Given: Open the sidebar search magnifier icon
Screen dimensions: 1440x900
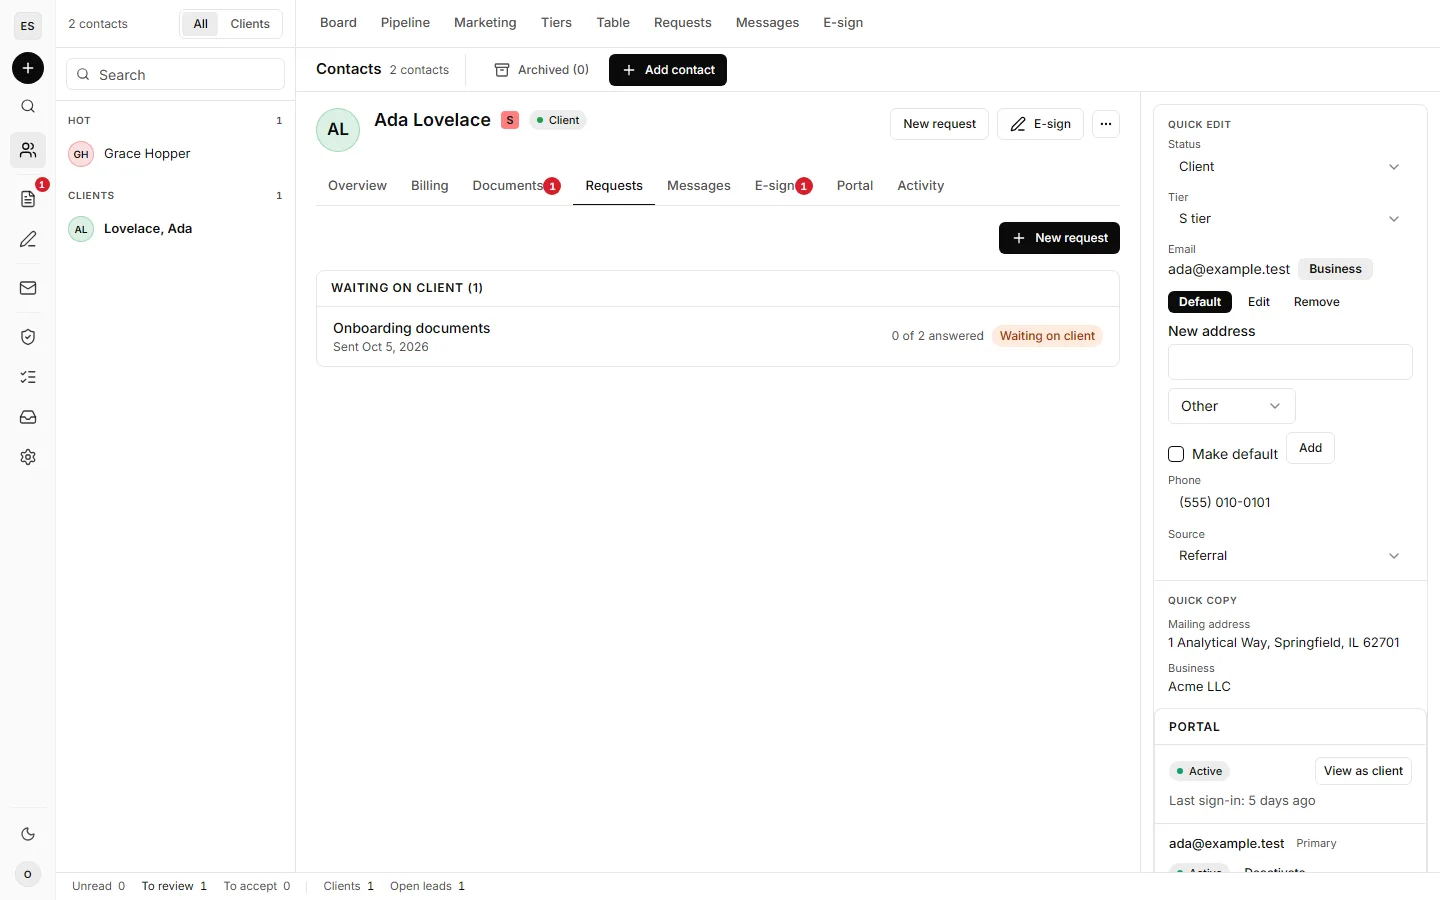Looking at the screenshot, I should (28, 107).
